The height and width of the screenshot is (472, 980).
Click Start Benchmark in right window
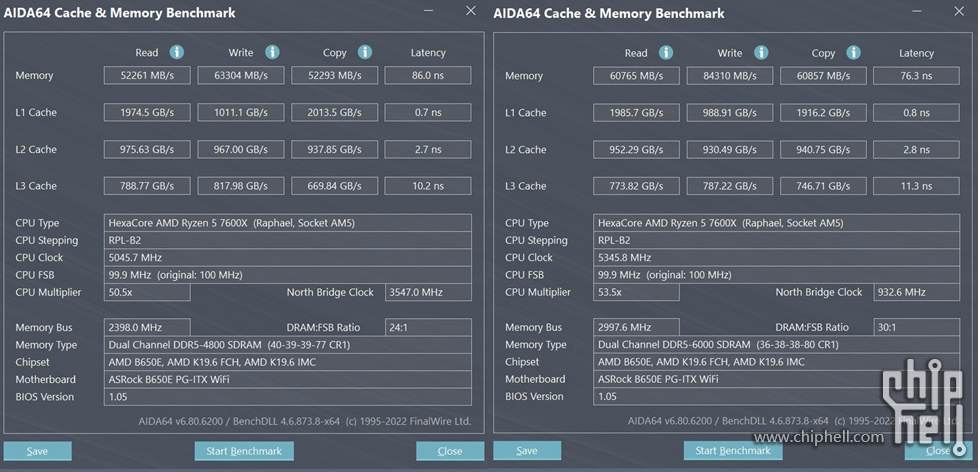tap(733, 450)
